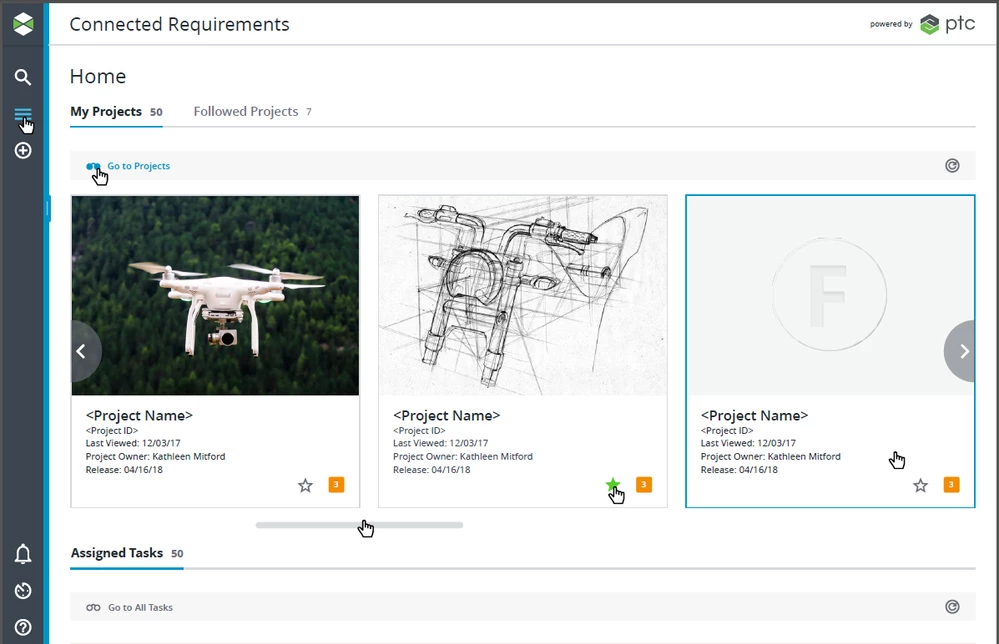The height and width of the screenshot is (644, 999).
Task: Switch to My Projects tab
Action: [116, 111]
